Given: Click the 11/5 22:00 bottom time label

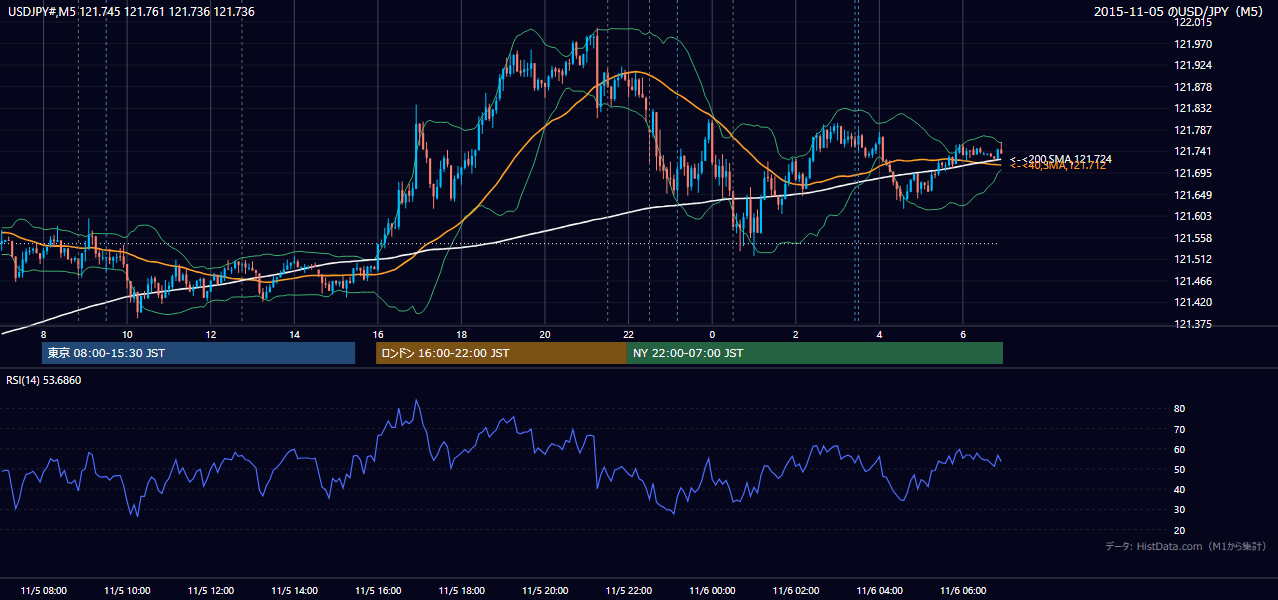Looking at the screenshot, I should 628,591.
